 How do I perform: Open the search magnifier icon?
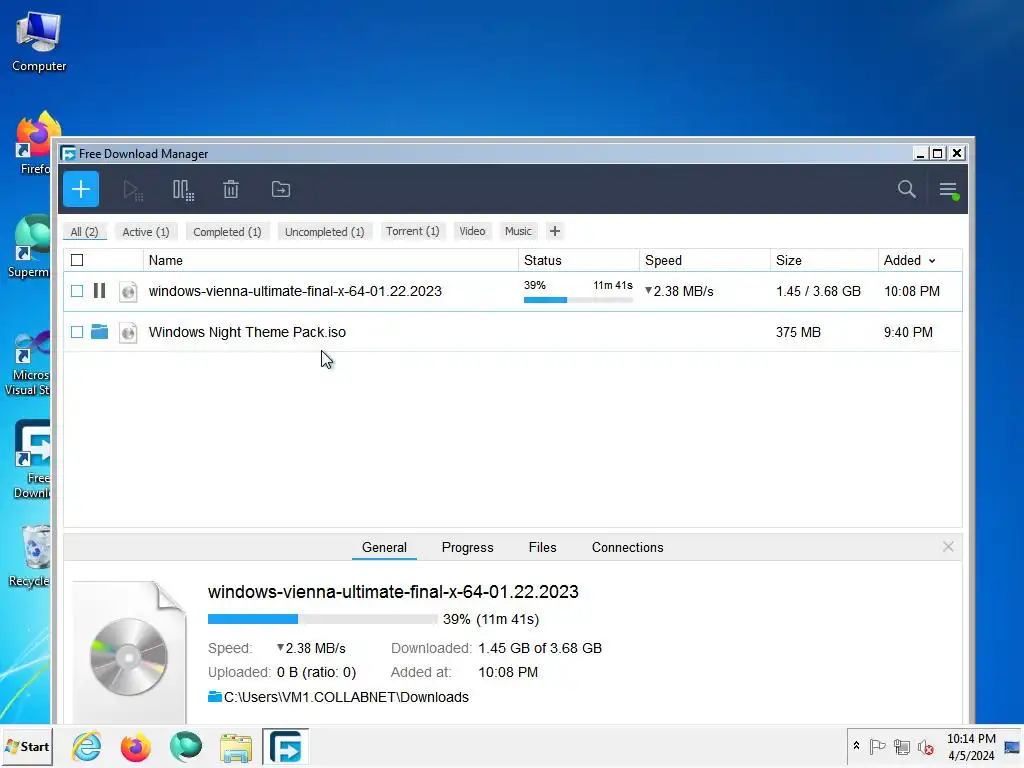tap(906, 189)
